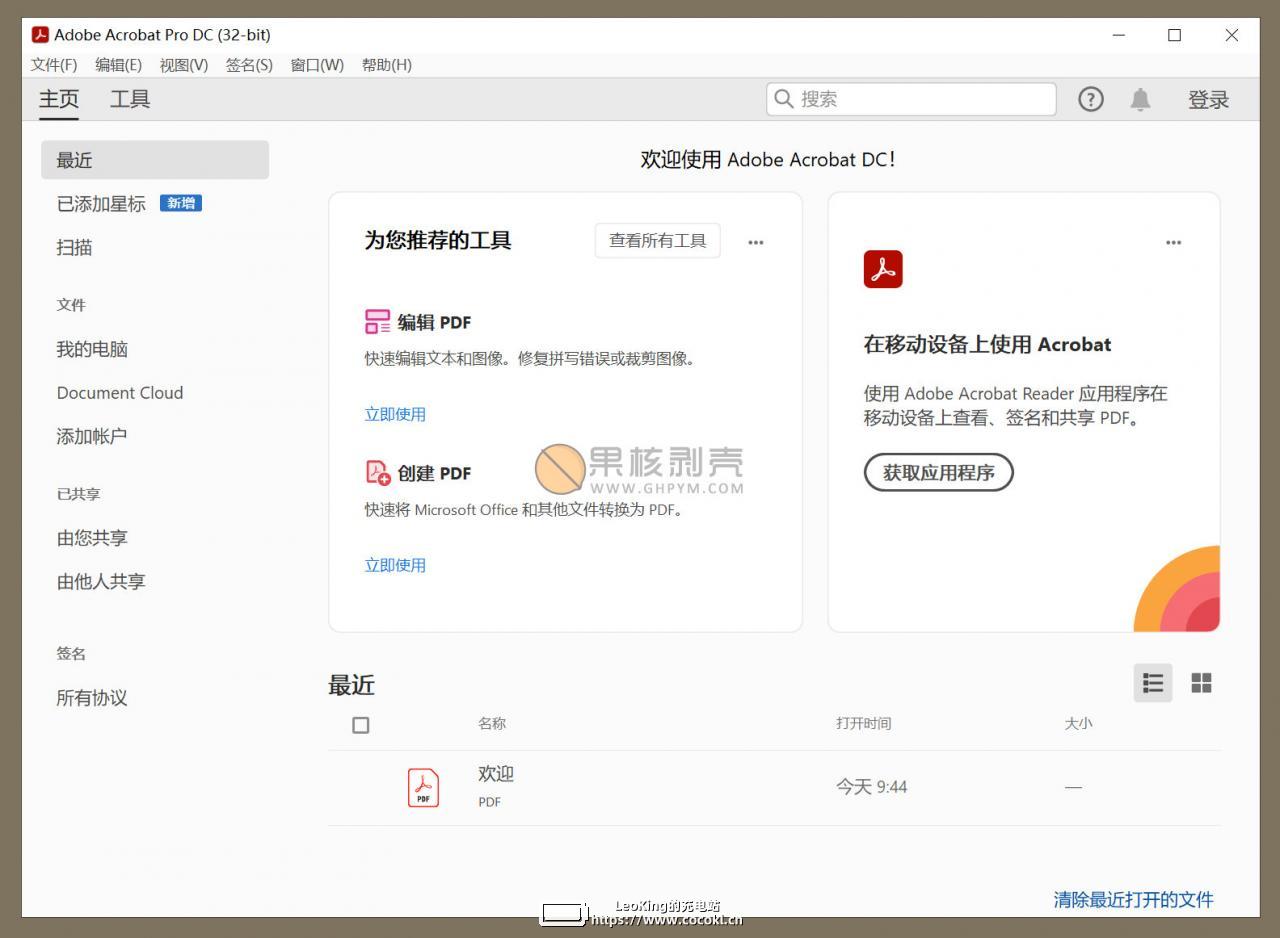Click 立即使用 under 编辑 PDF
1280x938 pixels.
[x=395, y=414]
